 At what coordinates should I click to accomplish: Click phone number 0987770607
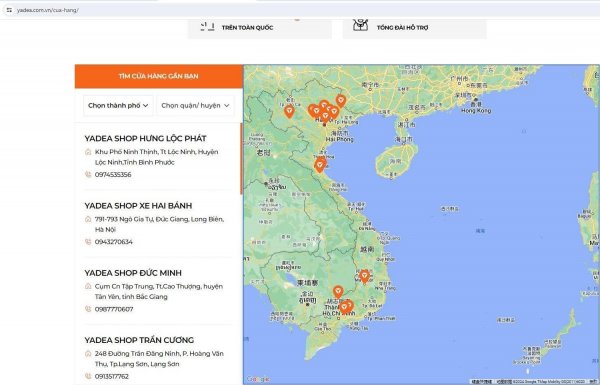coord(114,309)
